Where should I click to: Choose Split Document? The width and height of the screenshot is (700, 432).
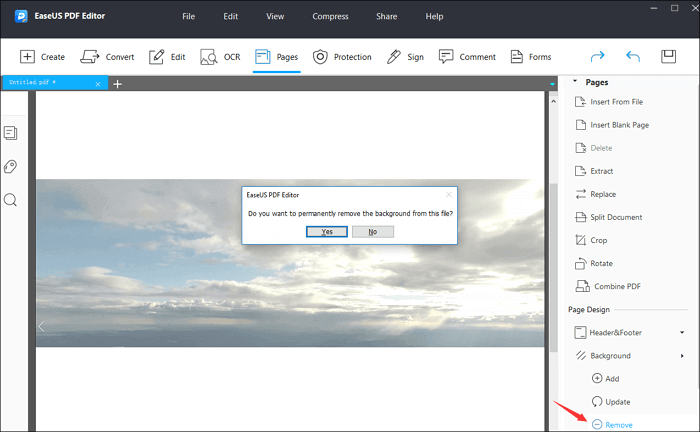tap(609, 217)
